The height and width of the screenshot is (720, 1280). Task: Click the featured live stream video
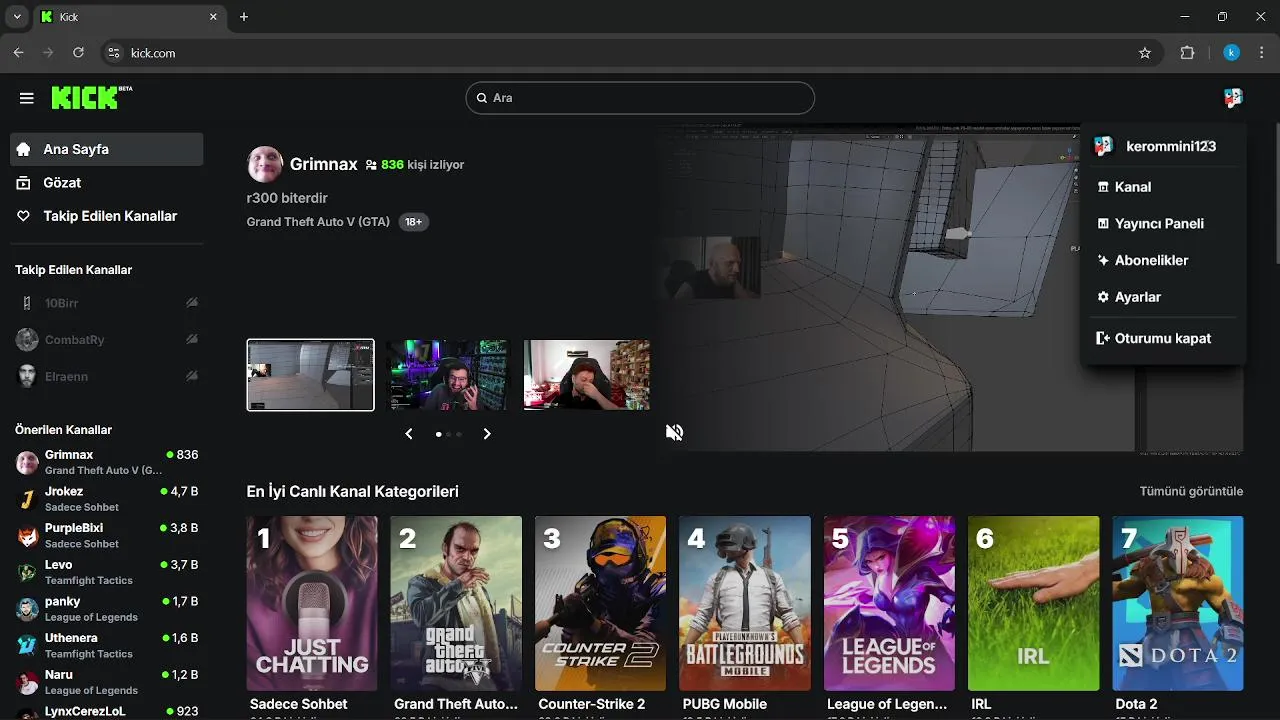[x=950, y=288]
